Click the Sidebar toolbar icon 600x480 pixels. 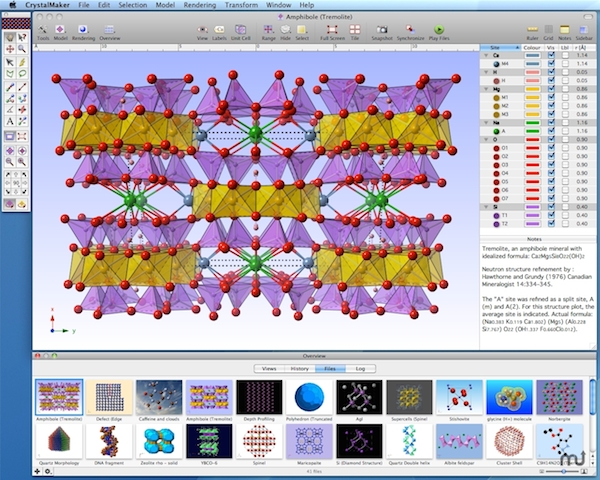click(x=582, y=30)
